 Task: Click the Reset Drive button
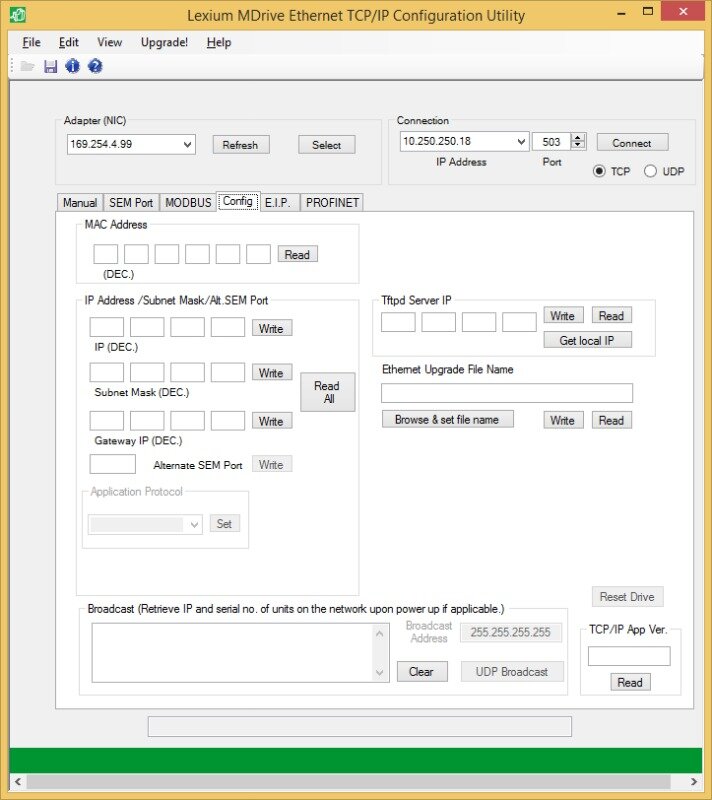(x=627, y=596)
